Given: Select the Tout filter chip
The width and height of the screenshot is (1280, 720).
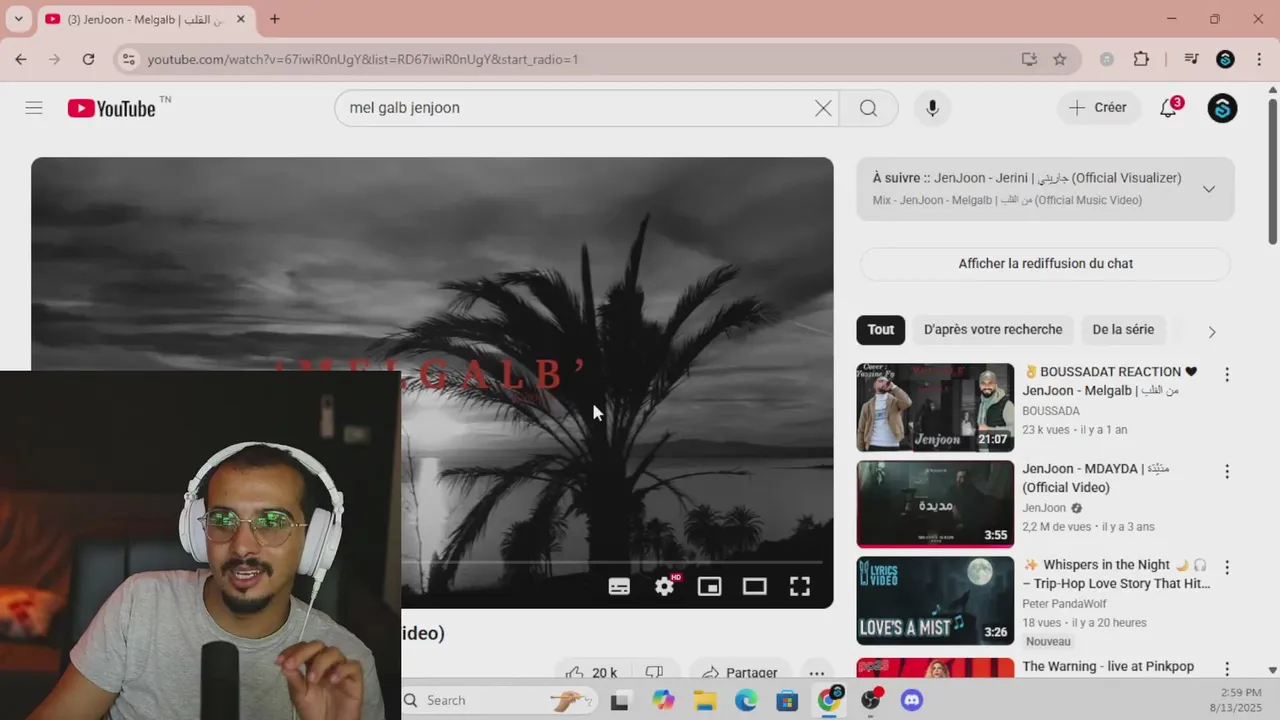Looking at the screenshot, I should click(881, 330).
